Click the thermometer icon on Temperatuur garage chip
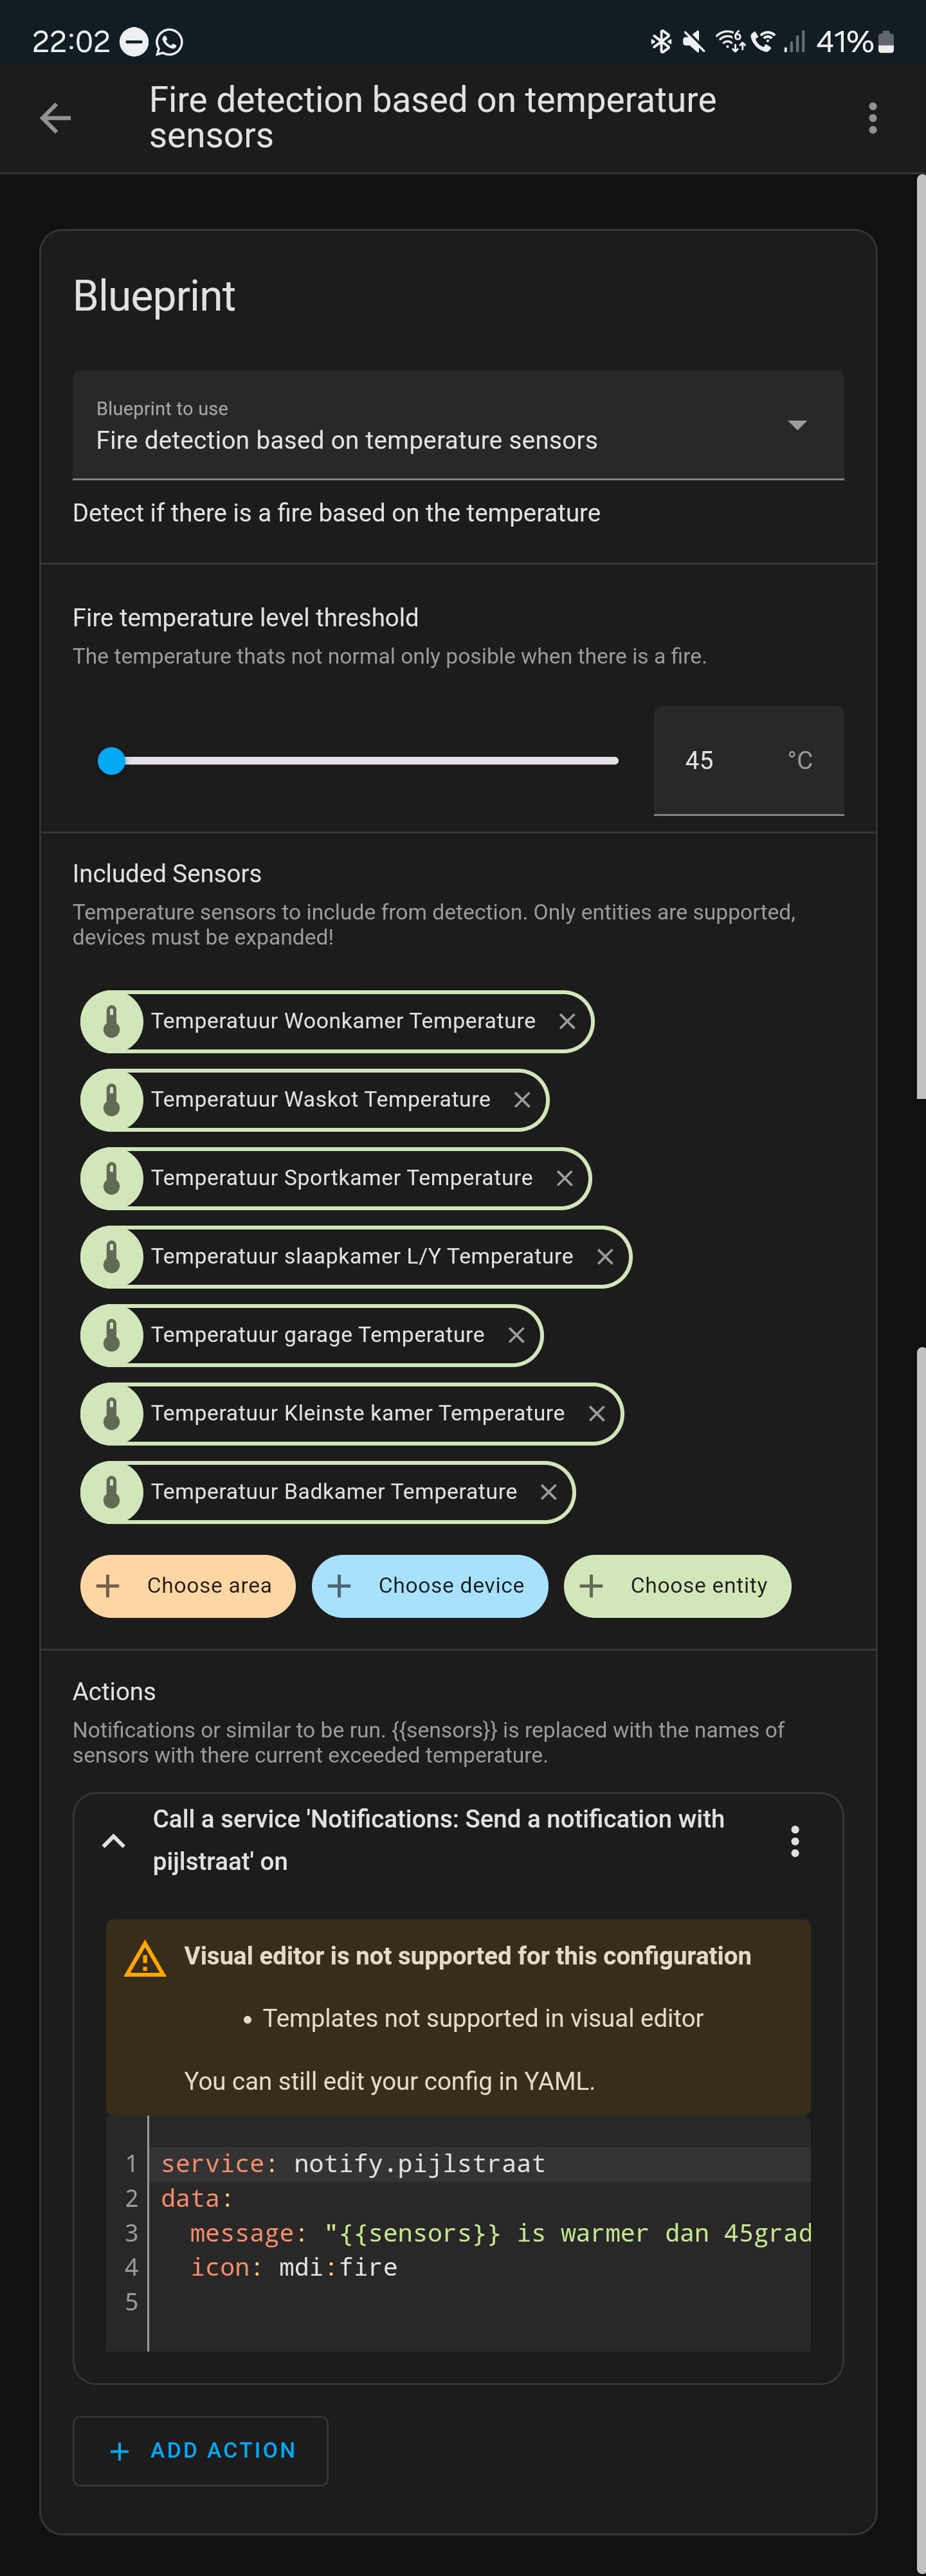Screen dimensions: 926x2576 (x=113, y=1334)
